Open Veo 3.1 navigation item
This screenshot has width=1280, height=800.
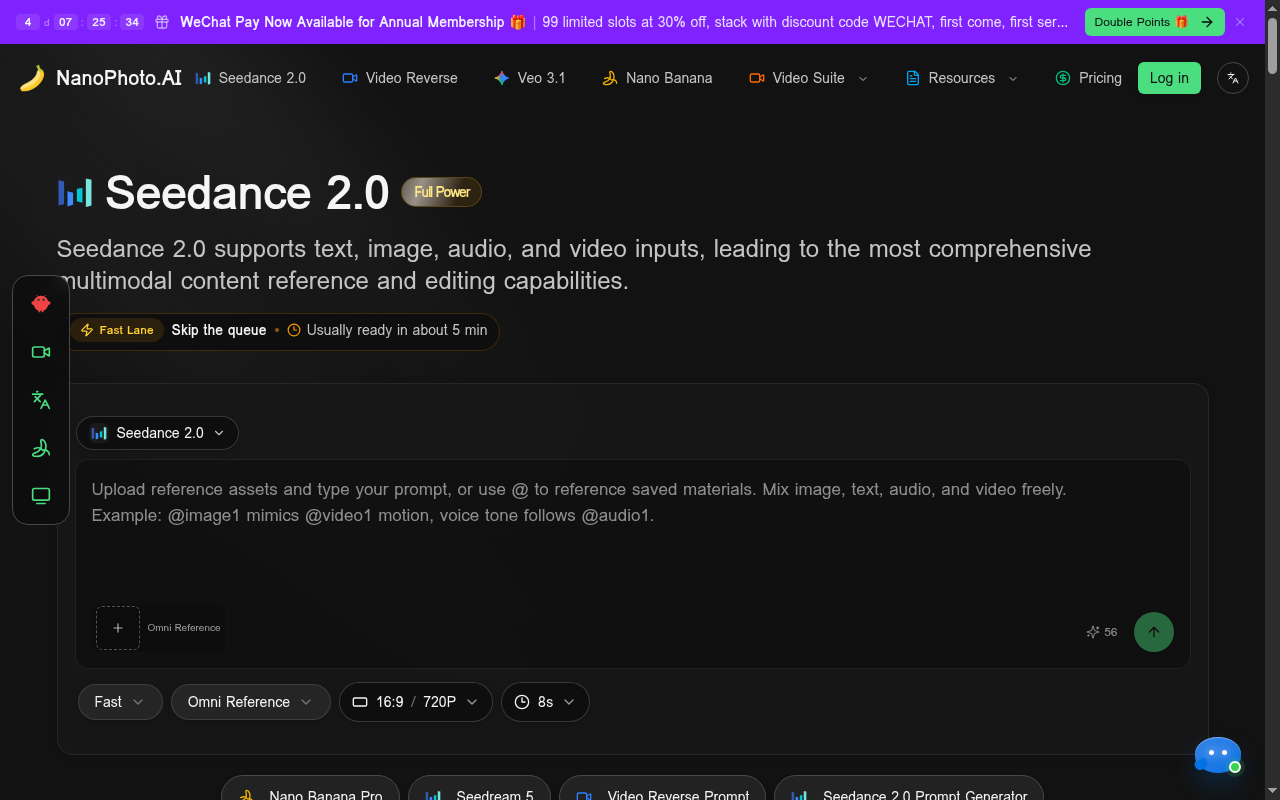tap(530, 78)
